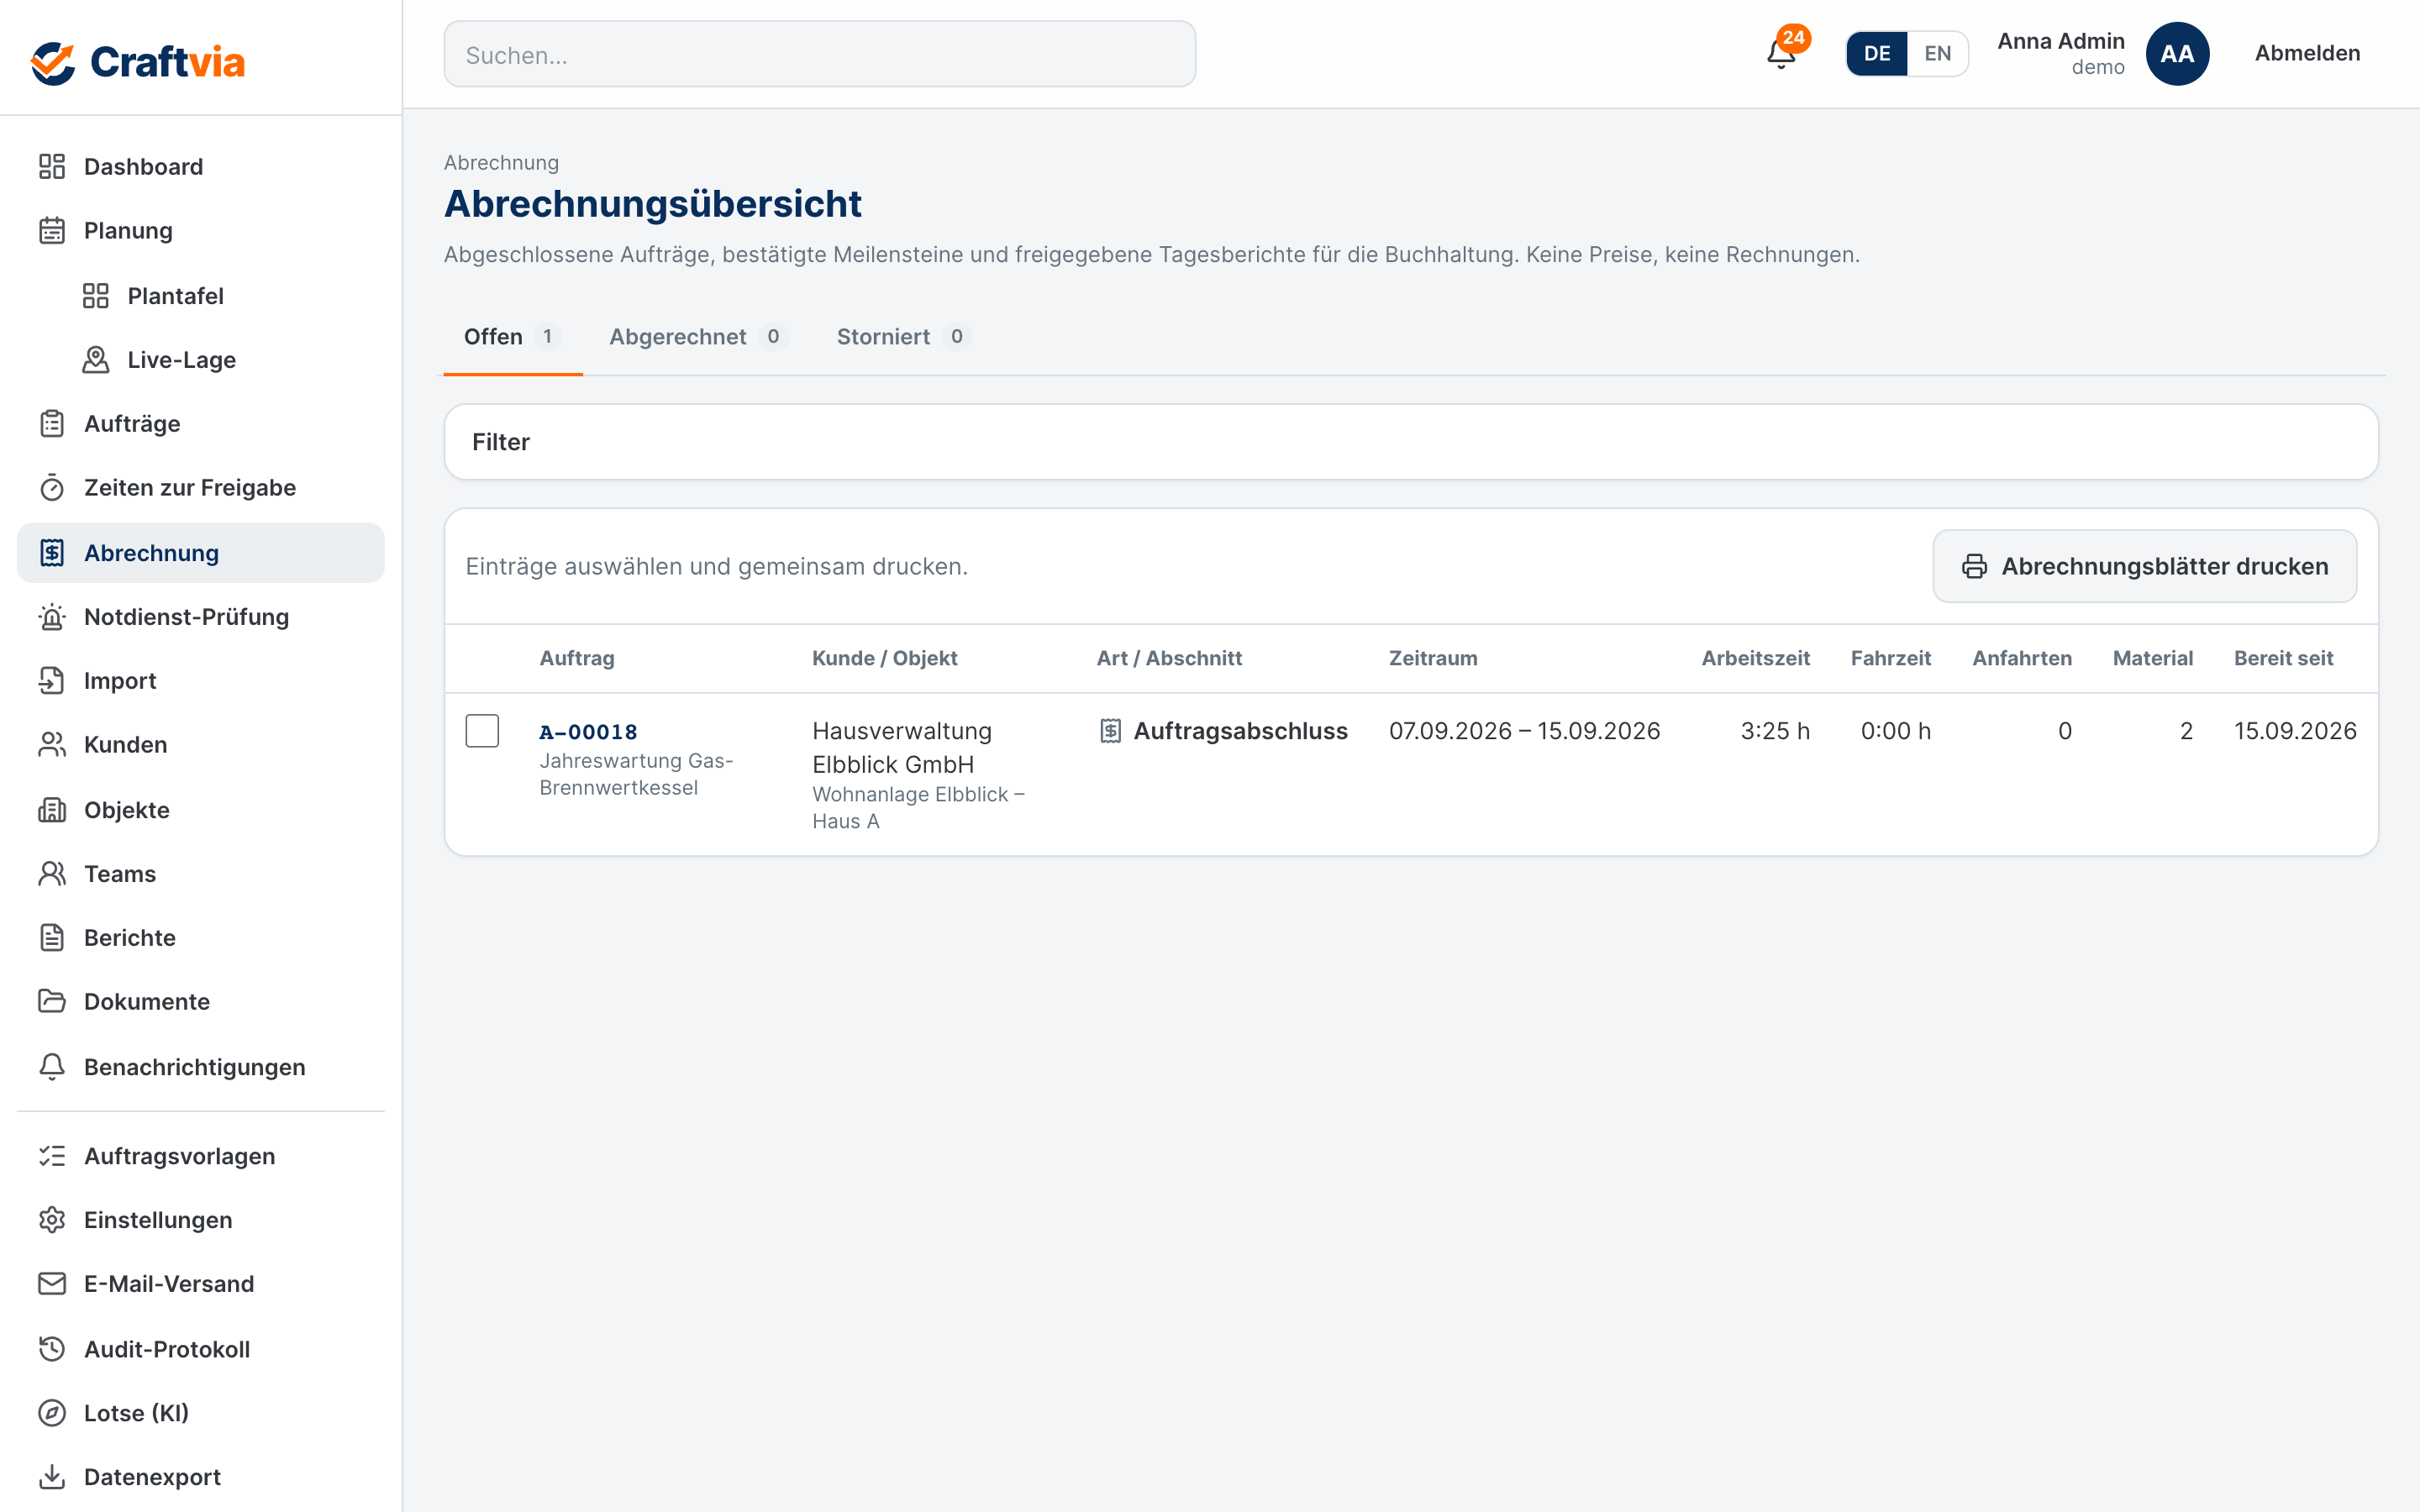Select the DE language option

[x=1877, y=54]
